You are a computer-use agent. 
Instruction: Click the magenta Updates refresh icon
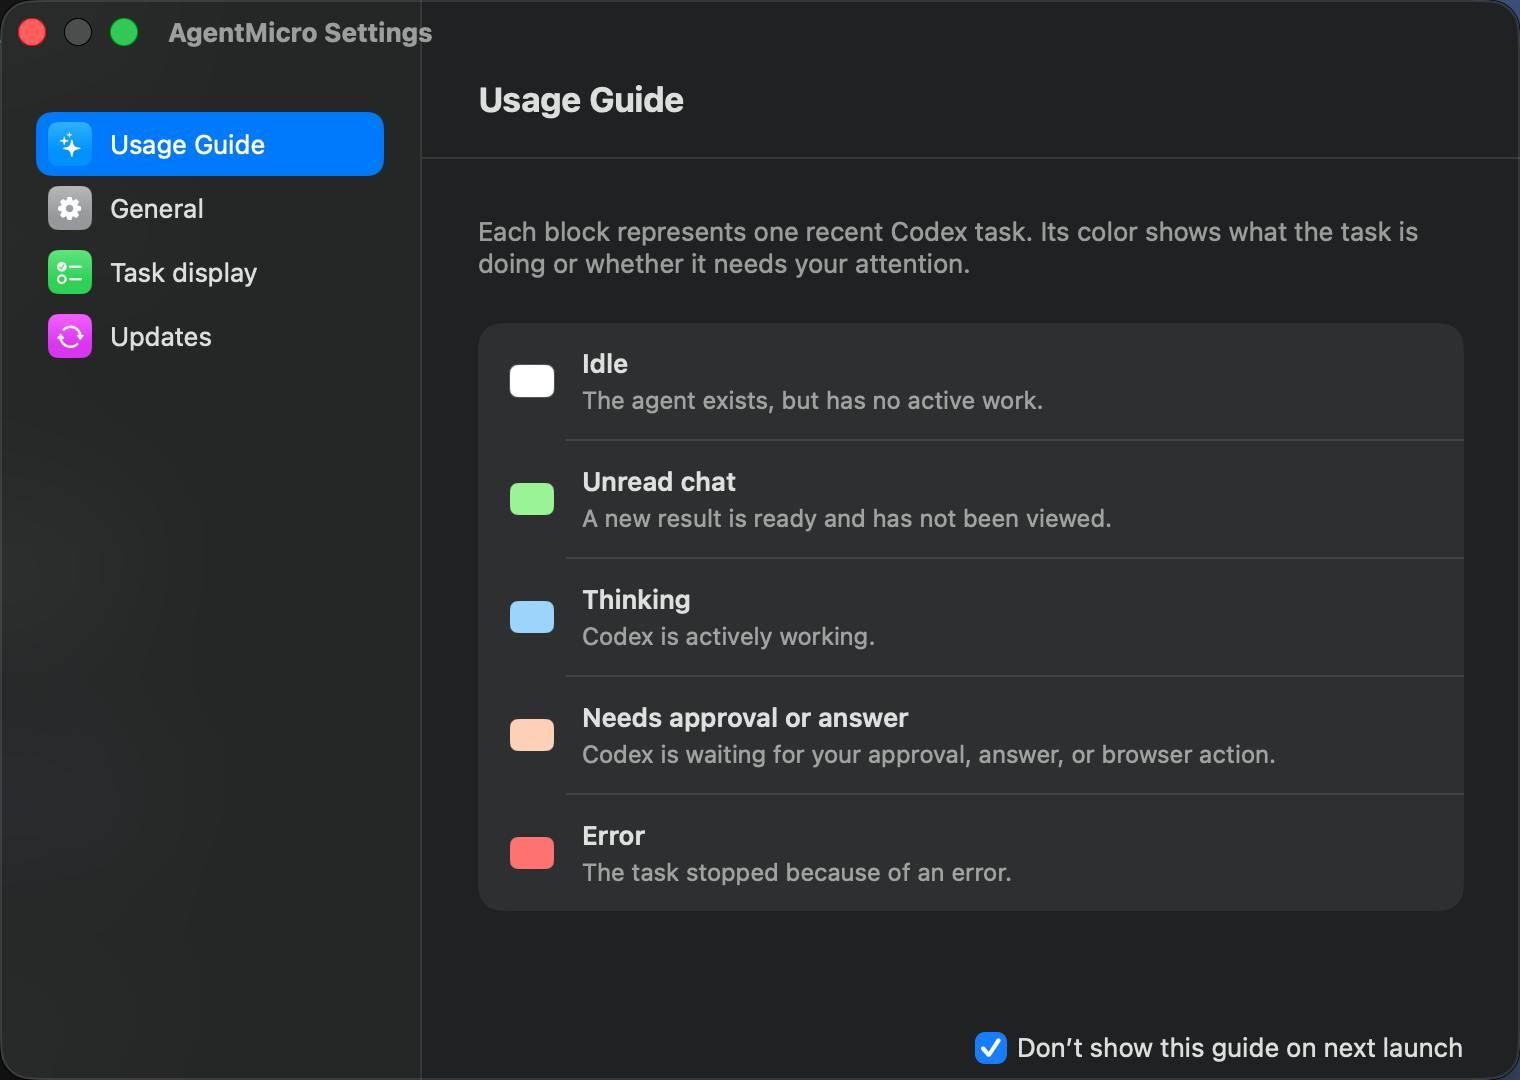click(70, 336)
